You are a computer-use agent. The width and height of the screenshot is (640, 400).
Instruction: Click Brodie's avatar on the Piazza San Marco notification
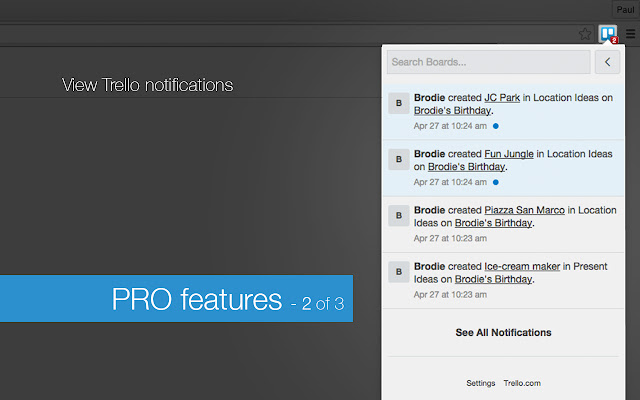coord(398,215)
